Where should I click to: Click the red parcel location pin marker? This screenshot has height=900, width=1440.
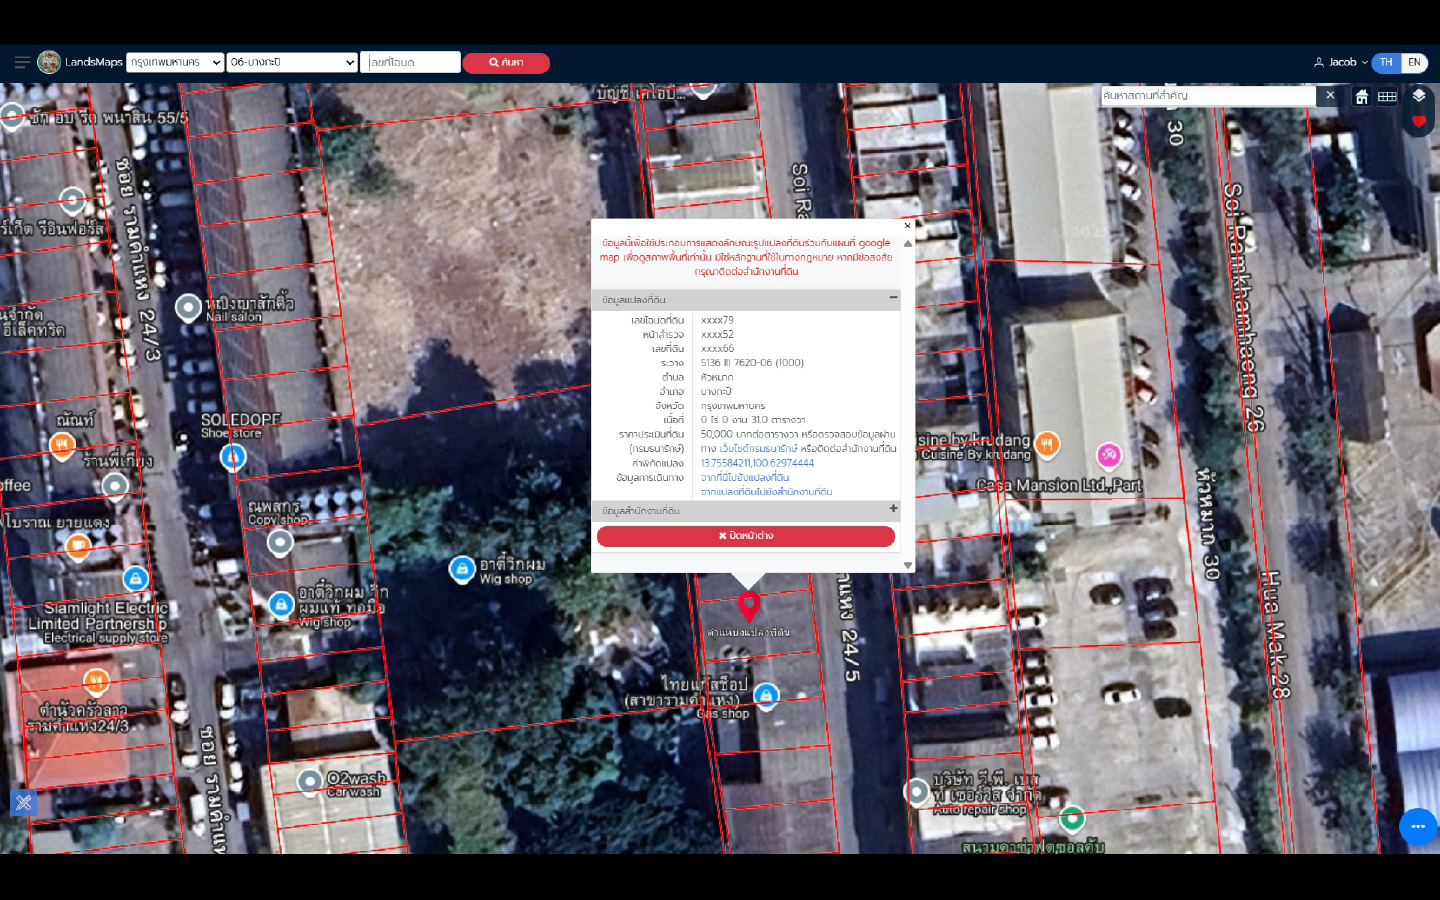[x=748, y=605]
